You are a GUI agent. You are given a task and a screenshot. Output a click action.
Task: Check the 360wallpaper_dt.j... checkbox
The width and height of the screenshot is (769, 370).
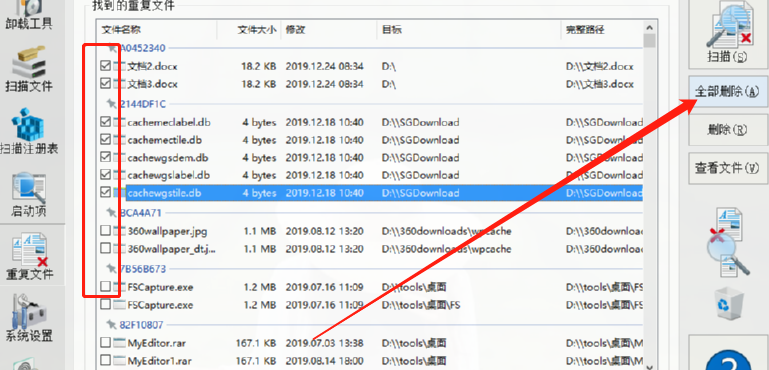coord(105,248)
